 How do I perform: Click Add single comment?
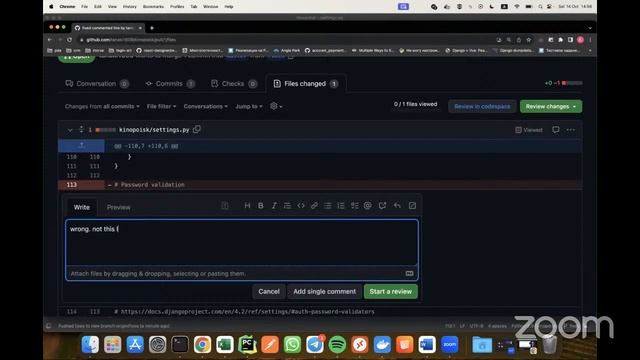324,291
